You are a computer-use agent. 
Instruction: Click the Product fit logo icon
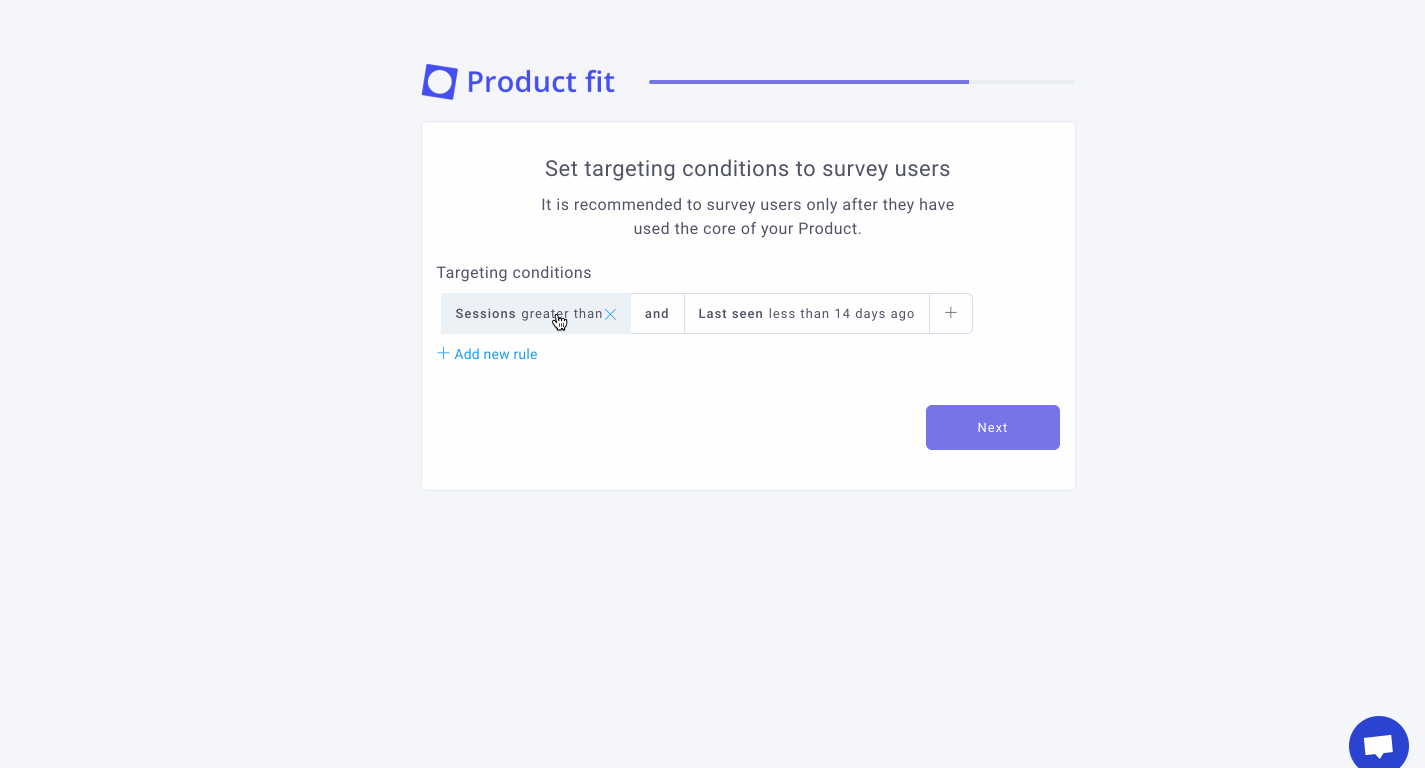click(x=440, y=82)
